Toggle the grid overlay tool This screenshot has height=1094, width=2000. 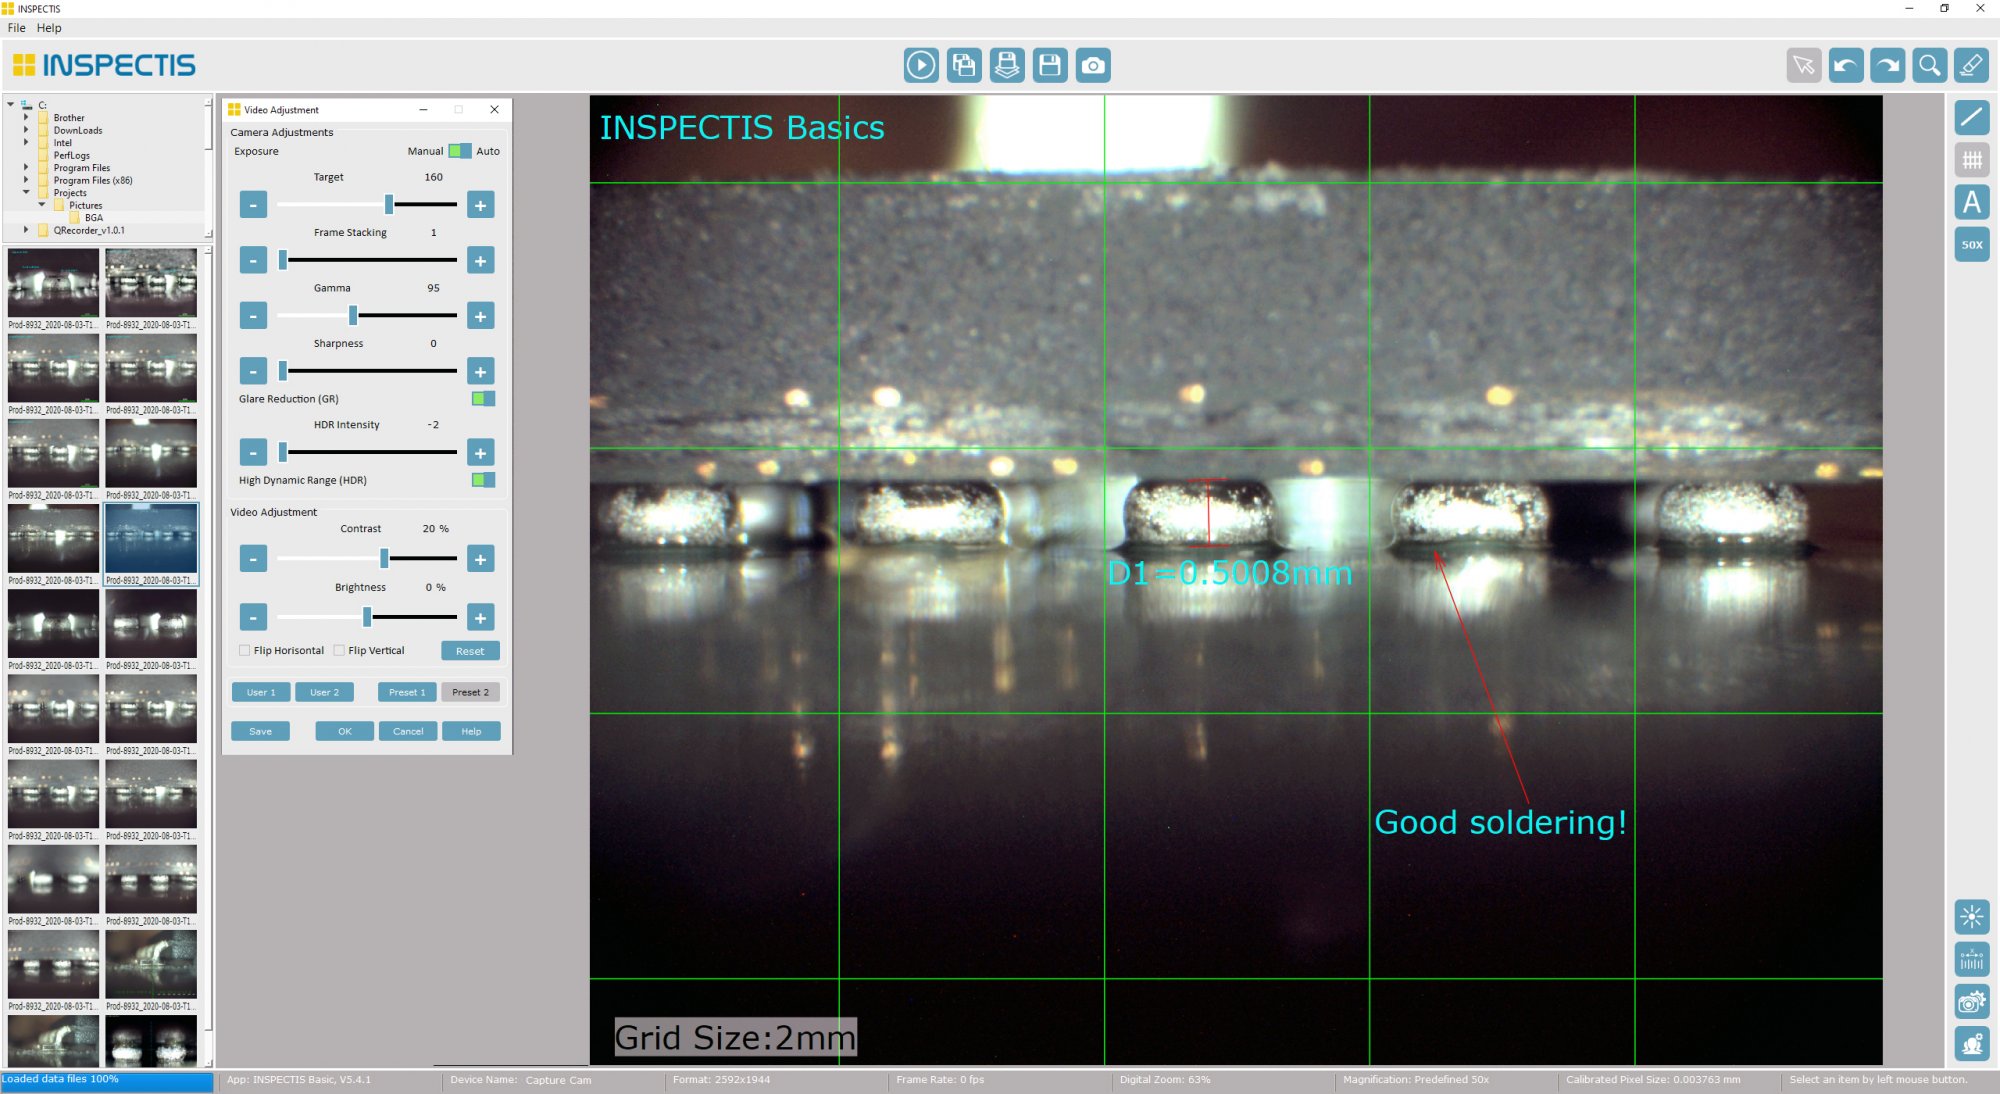click(1971, 160)
